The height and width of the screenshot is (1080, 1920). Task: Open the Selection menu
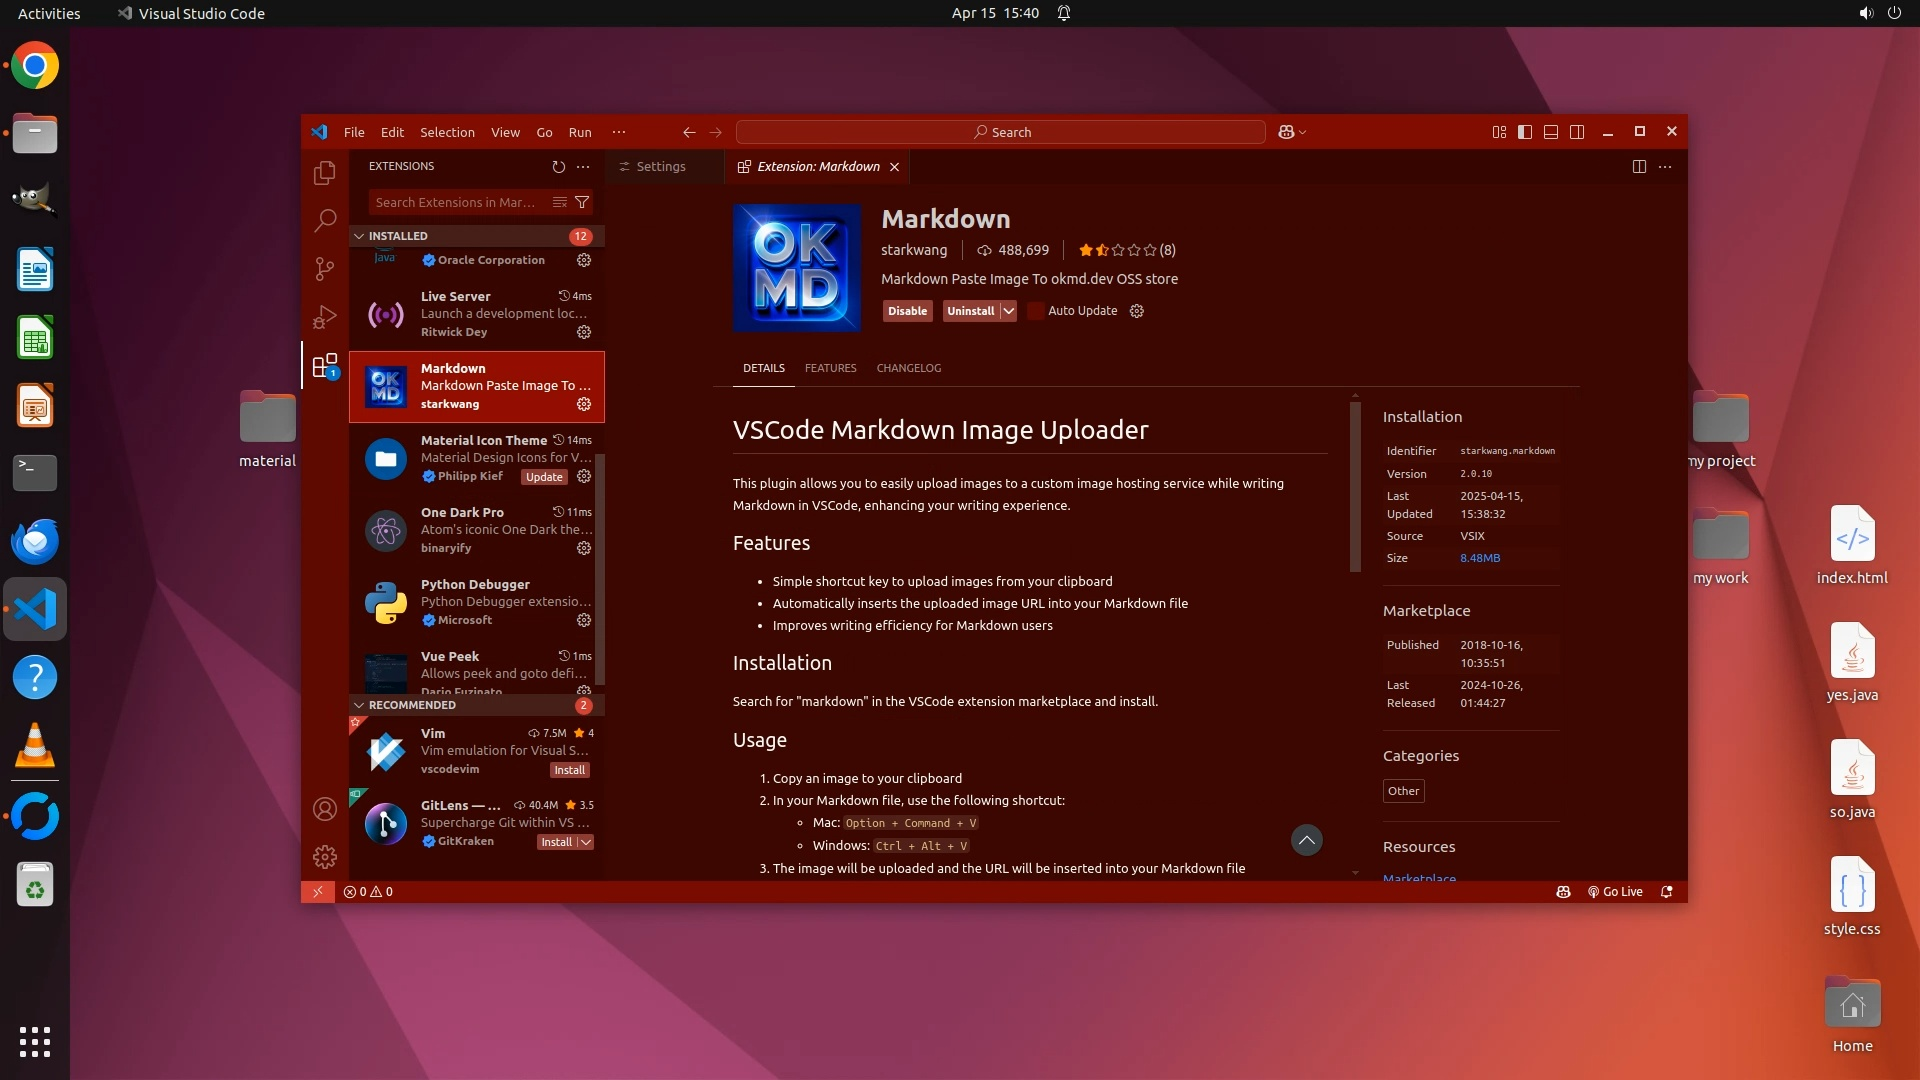tap(447, 132)
